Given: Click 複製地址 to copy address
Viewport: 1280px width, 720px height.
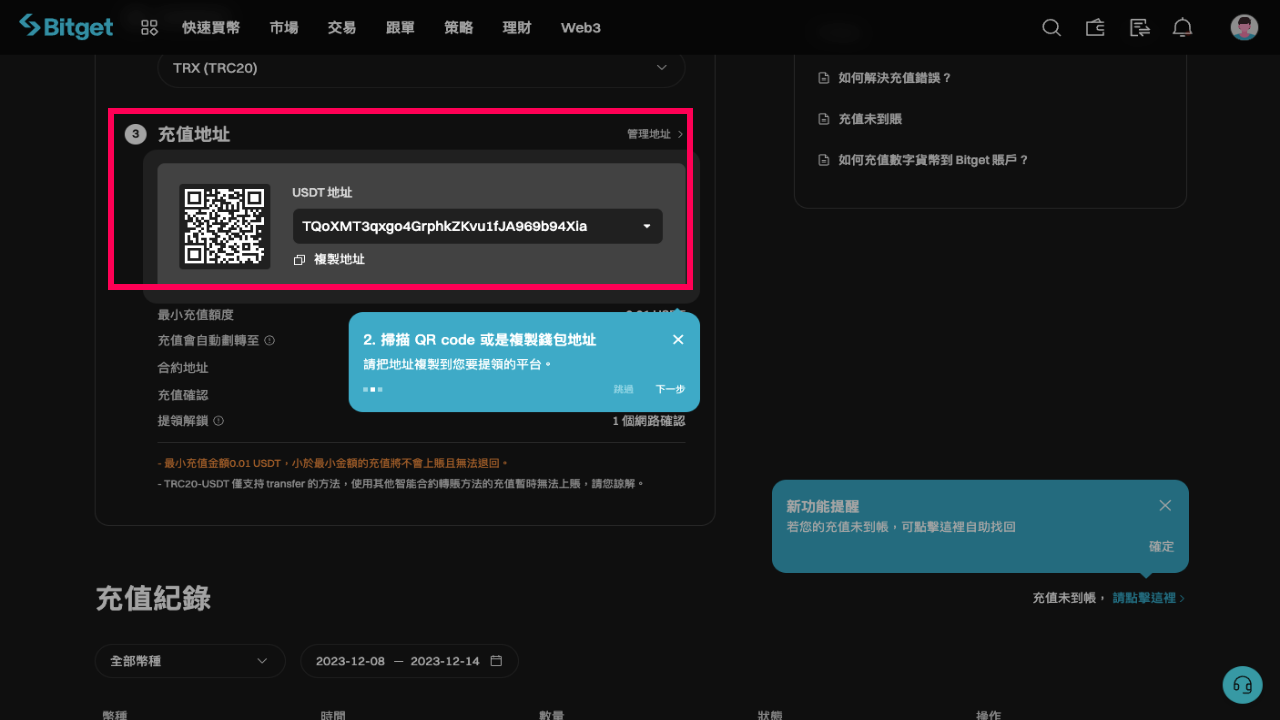Looking at the screenshot, I should [339, 260].
